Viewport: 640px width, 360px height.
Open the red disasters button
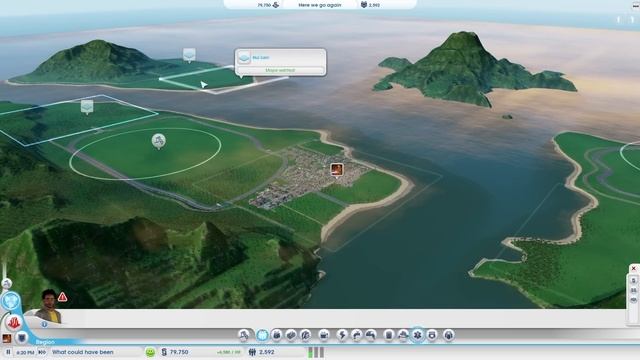[13, 323]
